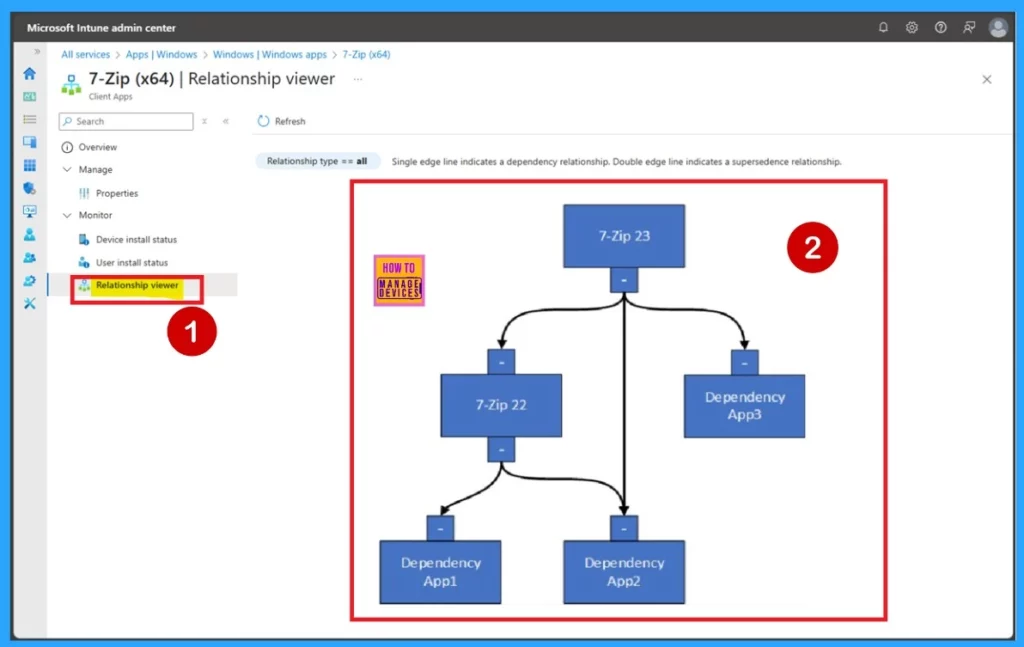Screen dimensions: 1024x647
Task: Collapse the resource menu with double arrow
Action: point(226,121)
